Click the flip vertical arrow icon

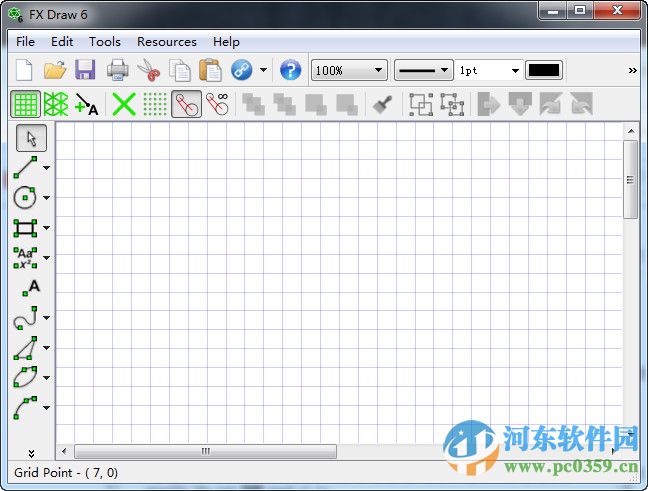[520, 104]
